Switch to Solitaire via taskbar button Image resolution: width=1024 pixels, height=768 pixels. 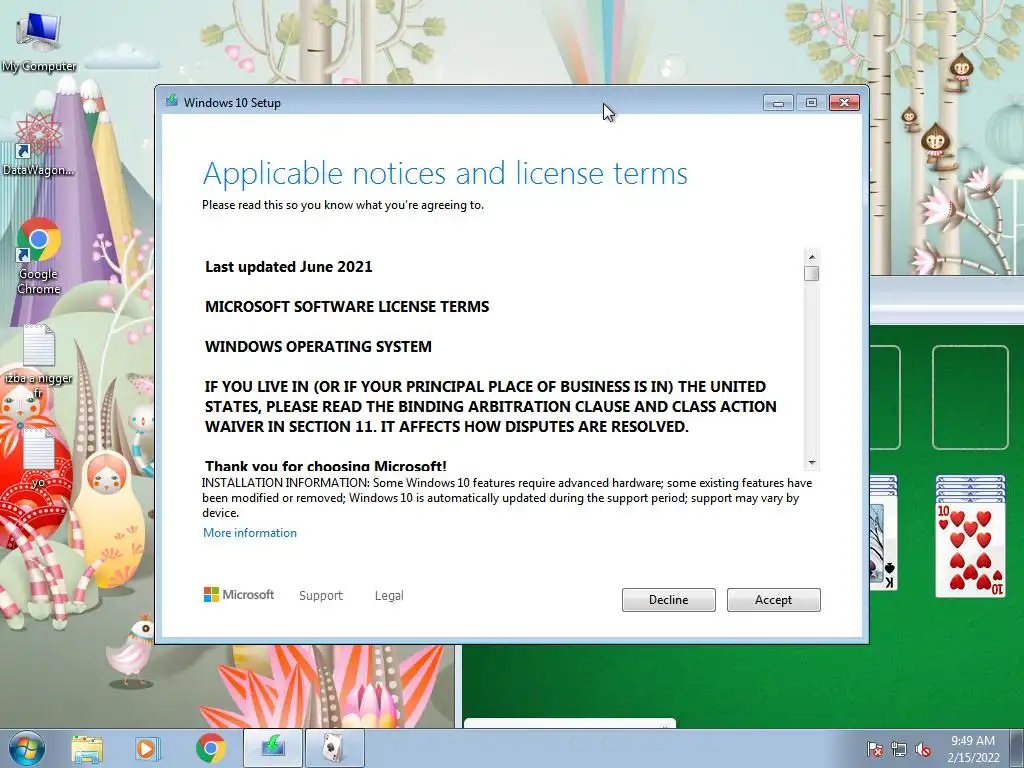click(334, 748)
